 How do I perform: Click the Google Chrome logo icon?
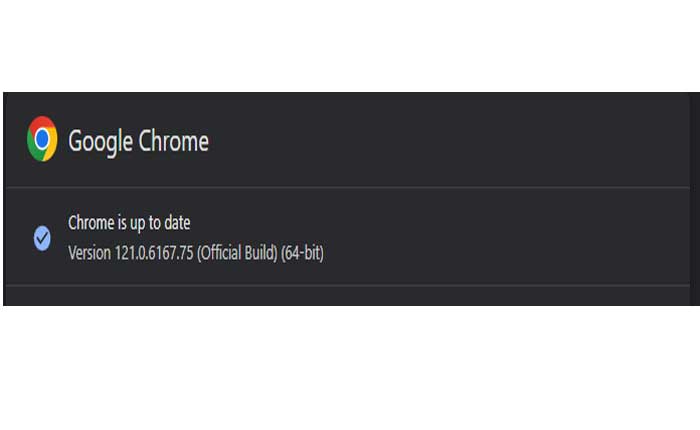pyautogui.click(x=42, y=139)
